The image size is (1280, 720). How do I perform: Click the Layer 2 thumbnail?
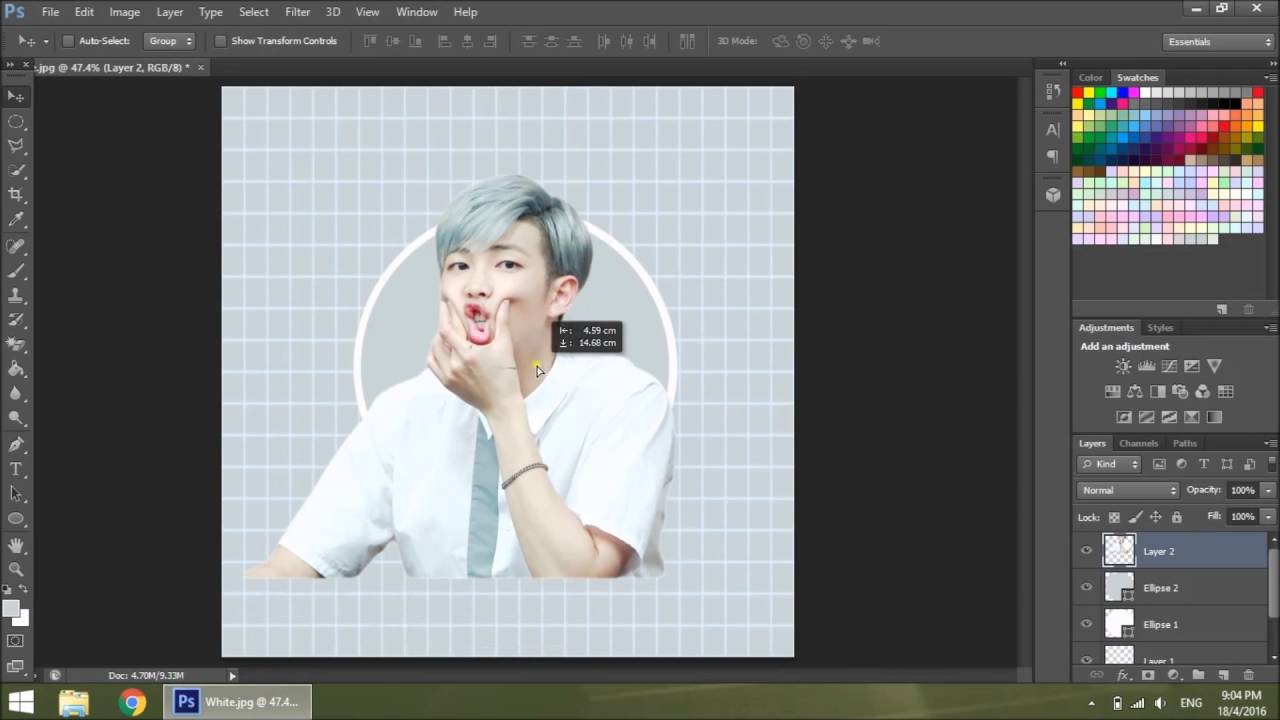tap(1119, 551)
